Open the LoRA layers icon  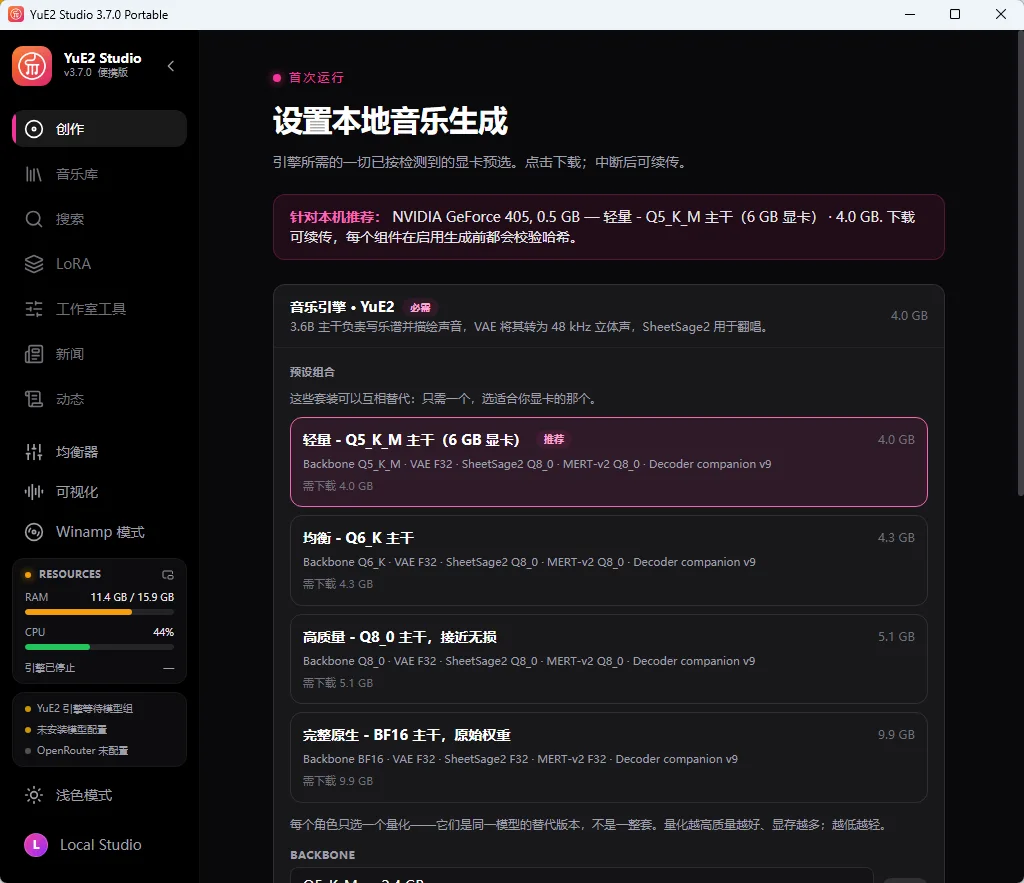(34, 264)
